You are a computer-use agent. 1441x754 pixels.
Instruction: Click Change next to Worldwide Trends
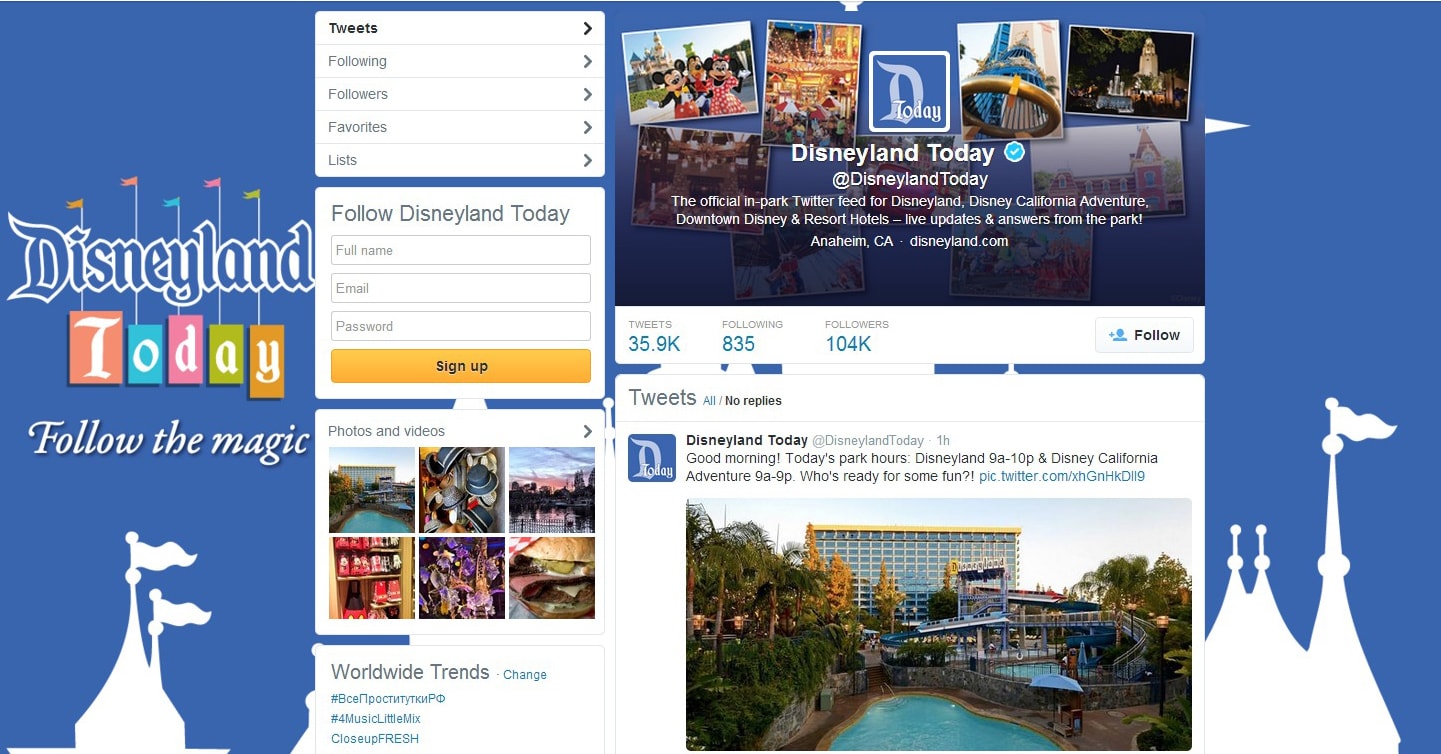pos(525,675)
